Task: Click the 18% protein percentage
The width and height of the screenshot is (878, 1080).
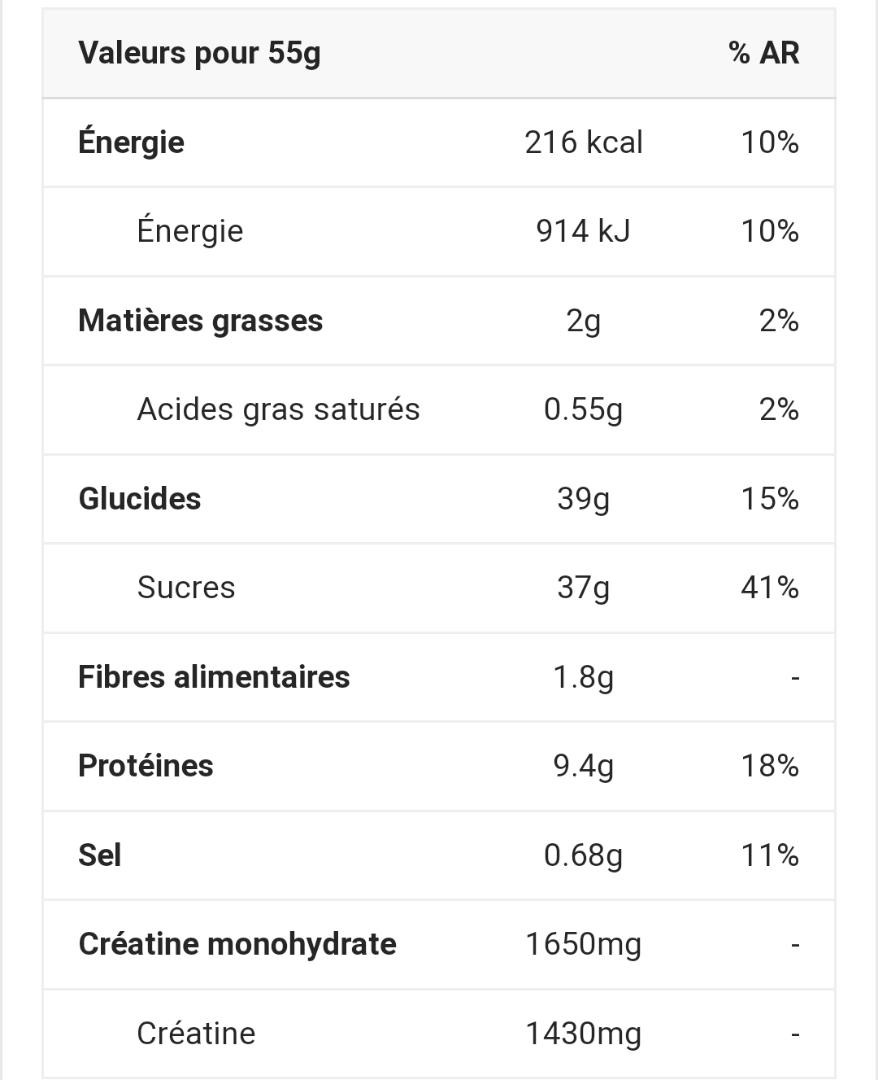Action: 770,766
